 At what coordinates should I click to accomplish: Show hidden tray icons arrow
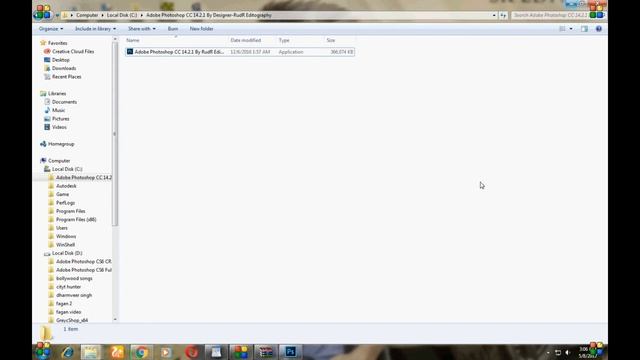point(548,352)
